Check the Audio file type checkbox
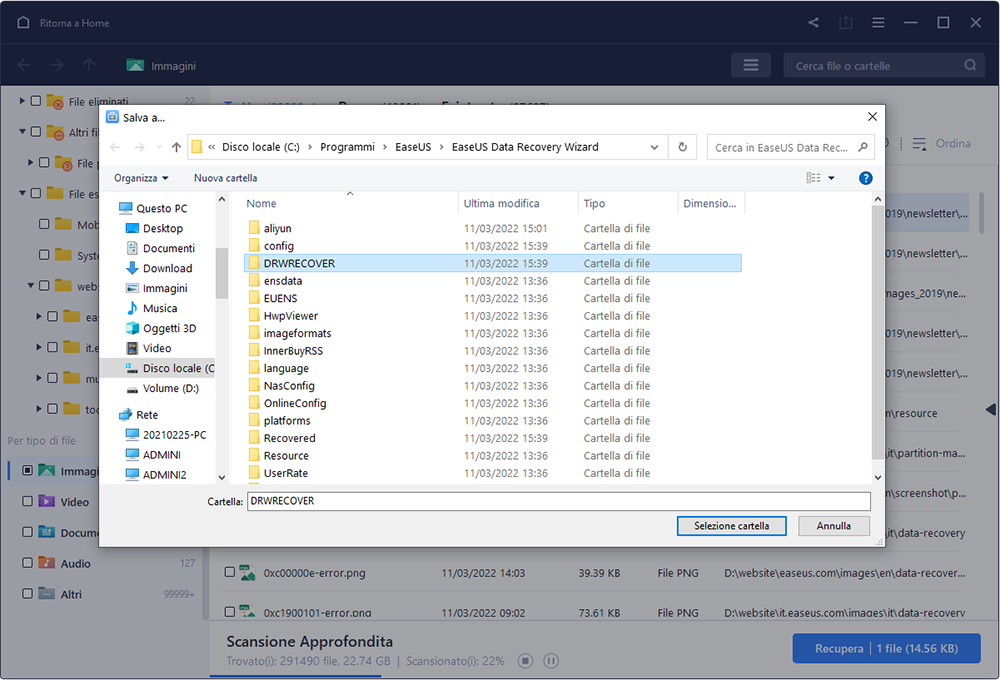Screen dimensions: 1000x680 click(27, 563)
